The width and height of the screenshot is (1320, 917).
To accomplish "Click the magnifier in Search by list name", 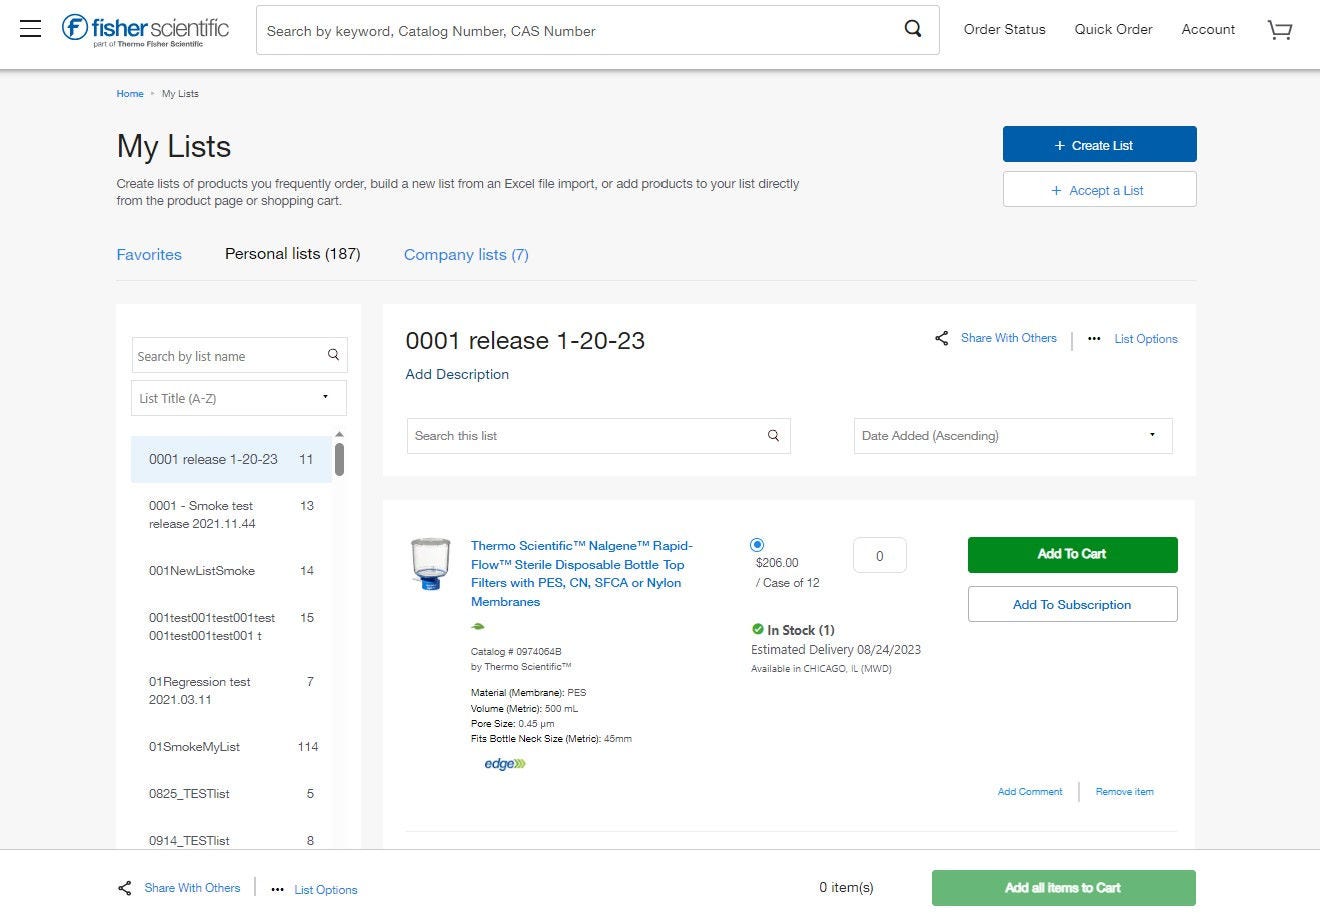I will click(x=333, y=354).
